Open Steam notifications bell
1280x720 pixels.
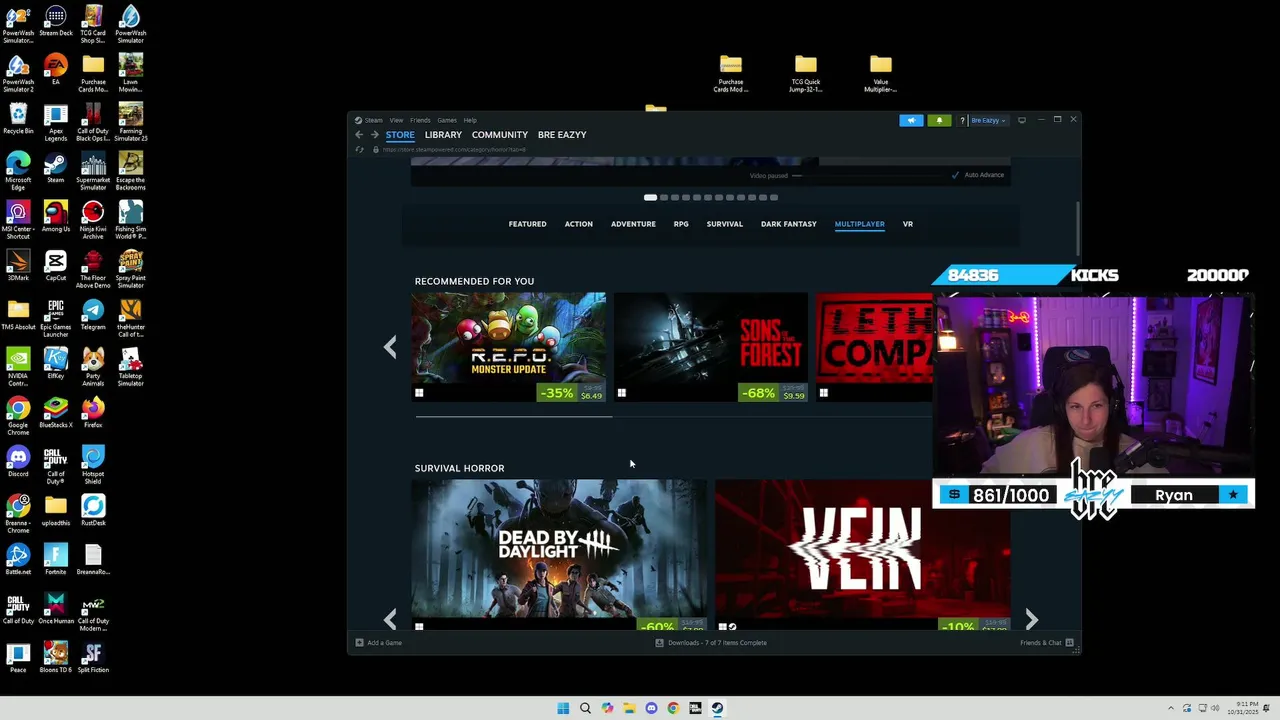pos(939,120)
